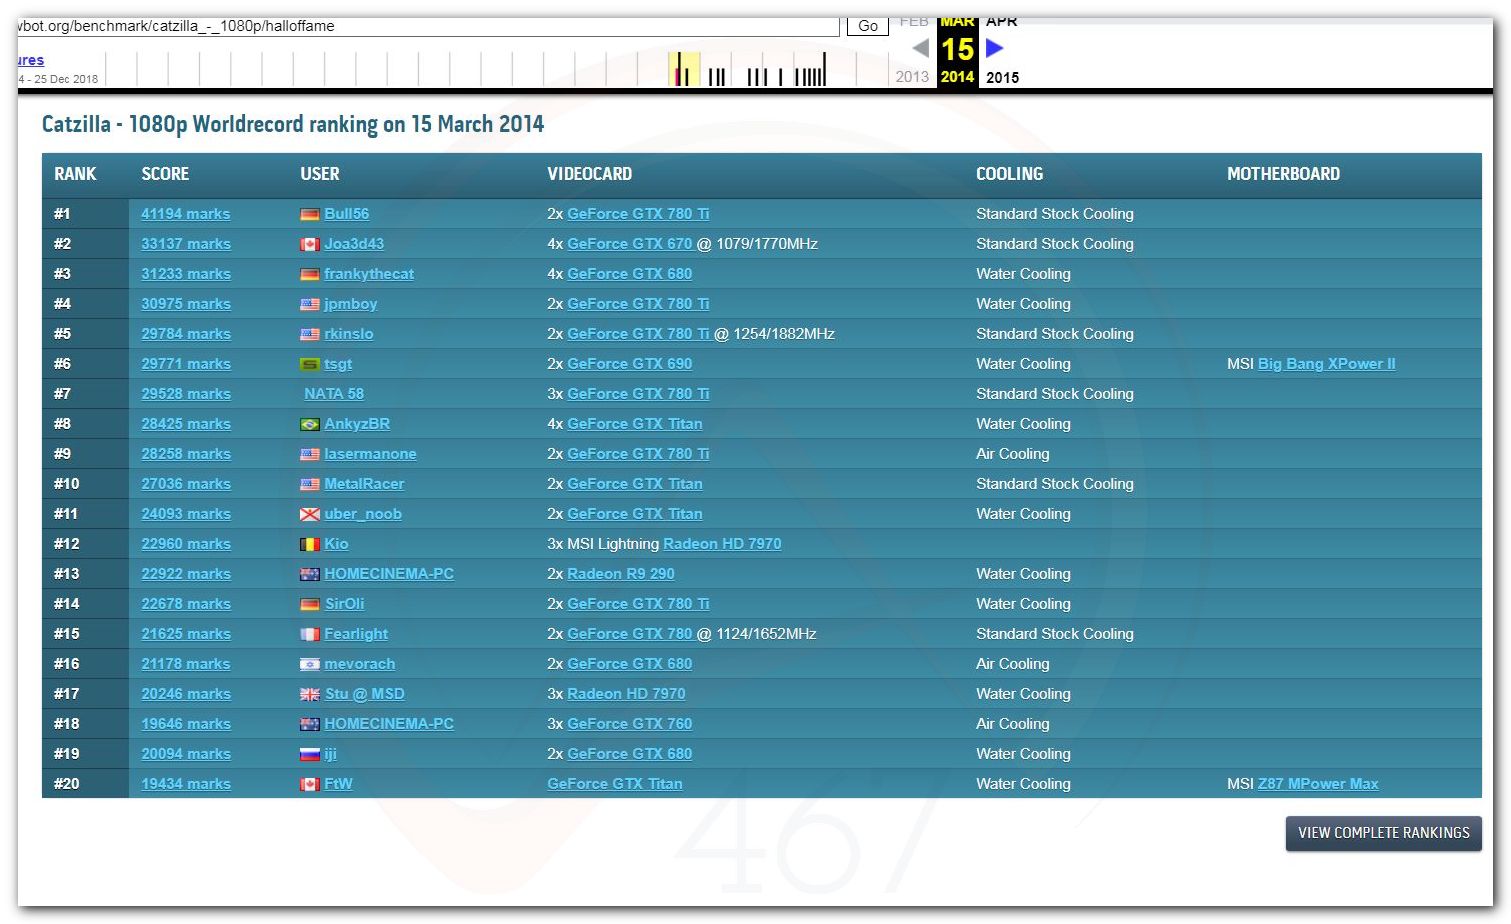Open the 30975 marks score link
Image resolution: width=1511 pixels, height=924 pixels.
click(x=186, y=304)
